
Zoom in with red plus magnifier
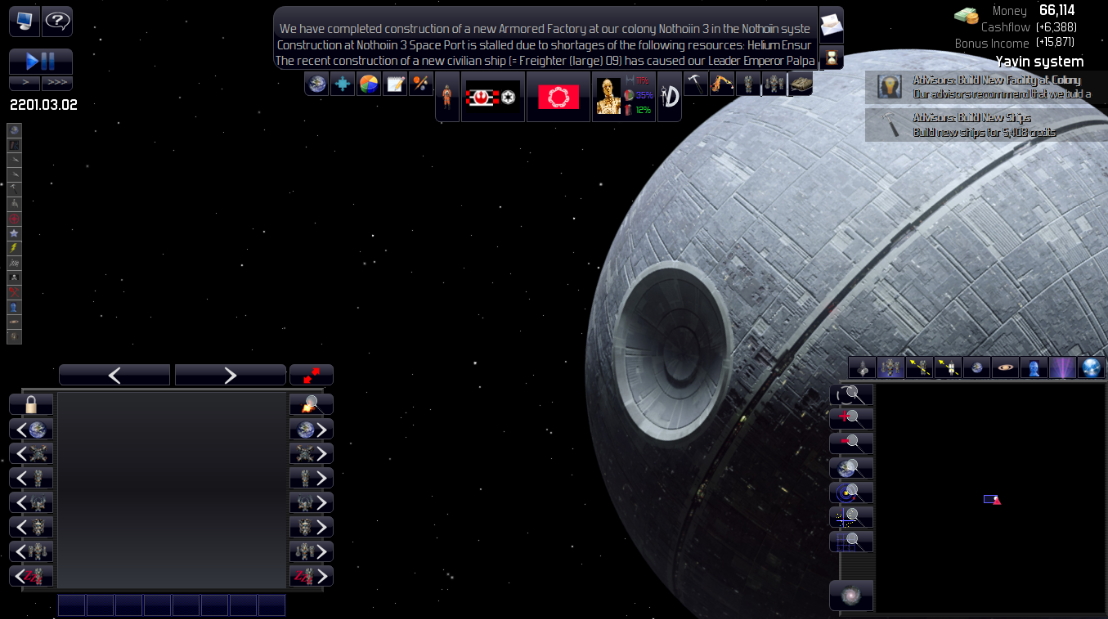(851, 418)
